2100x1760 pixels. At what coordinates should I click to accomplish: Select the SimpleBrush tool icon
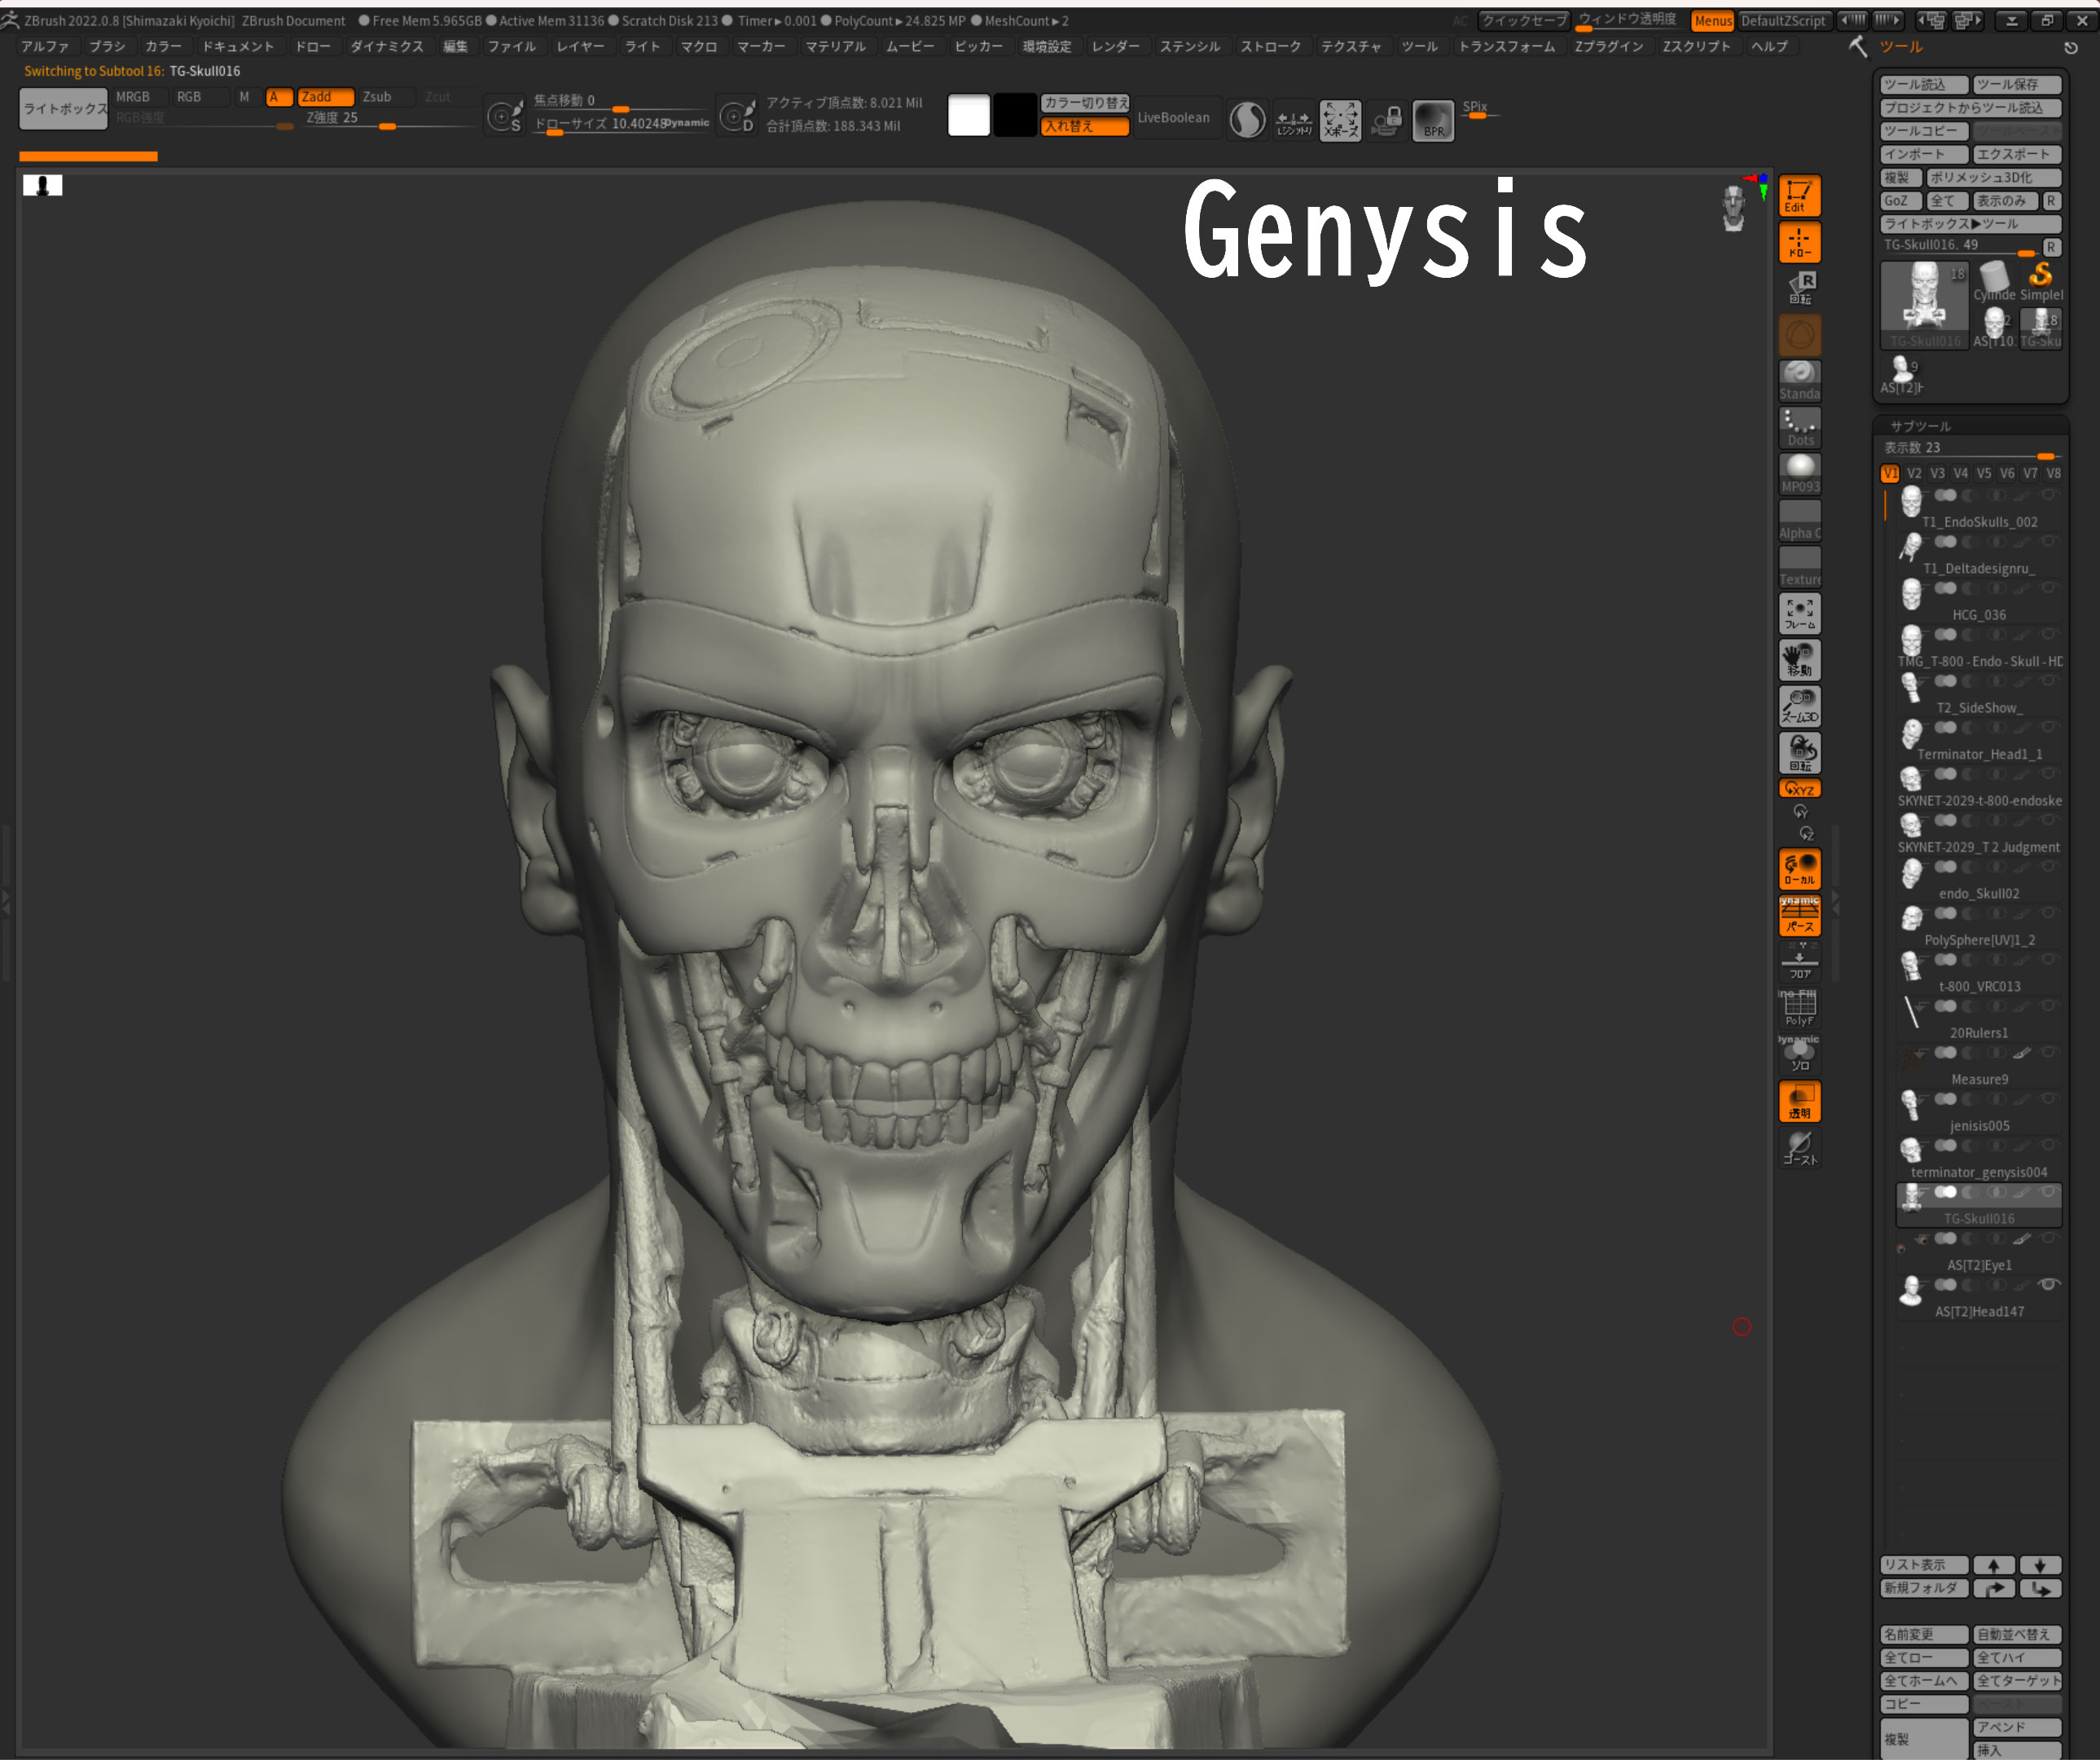[2040, 281]
